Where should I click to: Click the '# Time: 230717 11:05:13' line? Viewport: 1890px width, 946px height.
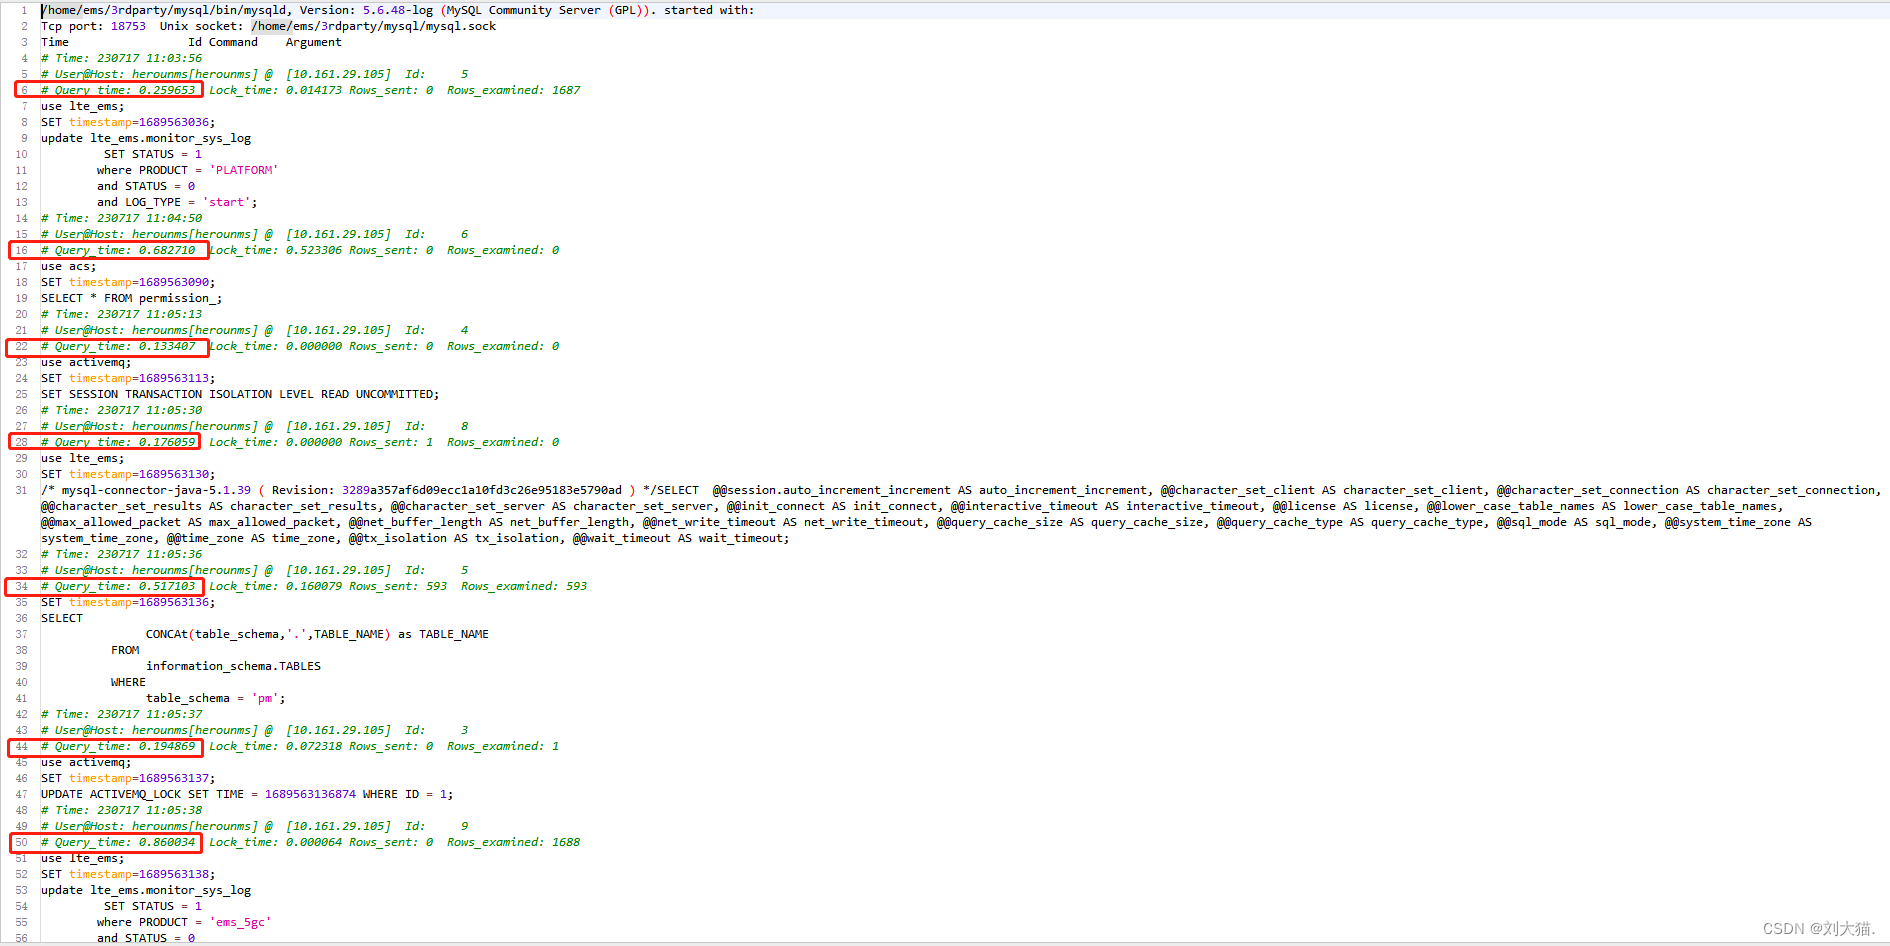coord(121,314)
